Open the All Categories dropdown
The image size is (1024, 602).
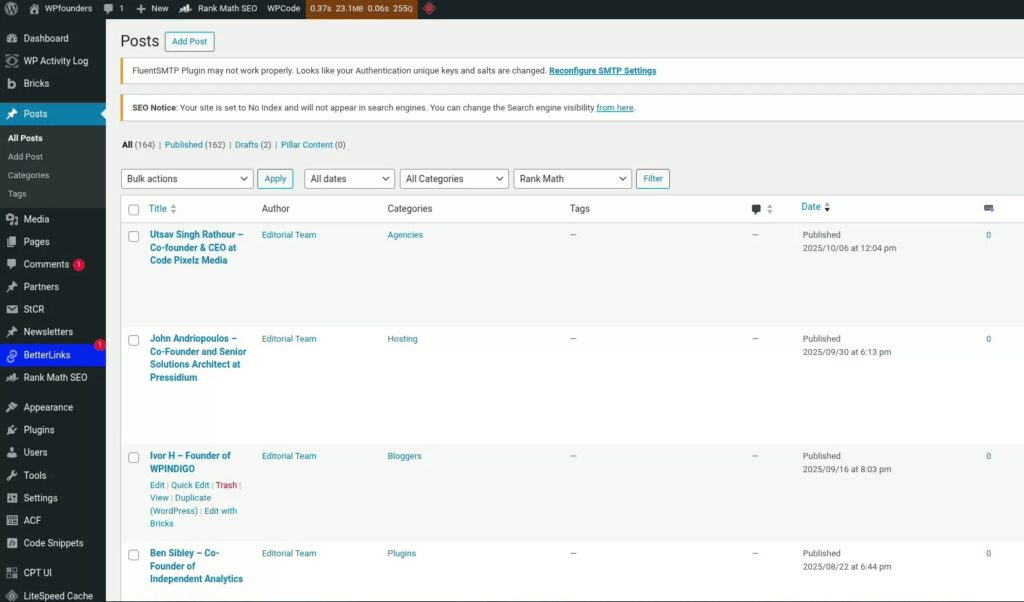pos(454,179)
